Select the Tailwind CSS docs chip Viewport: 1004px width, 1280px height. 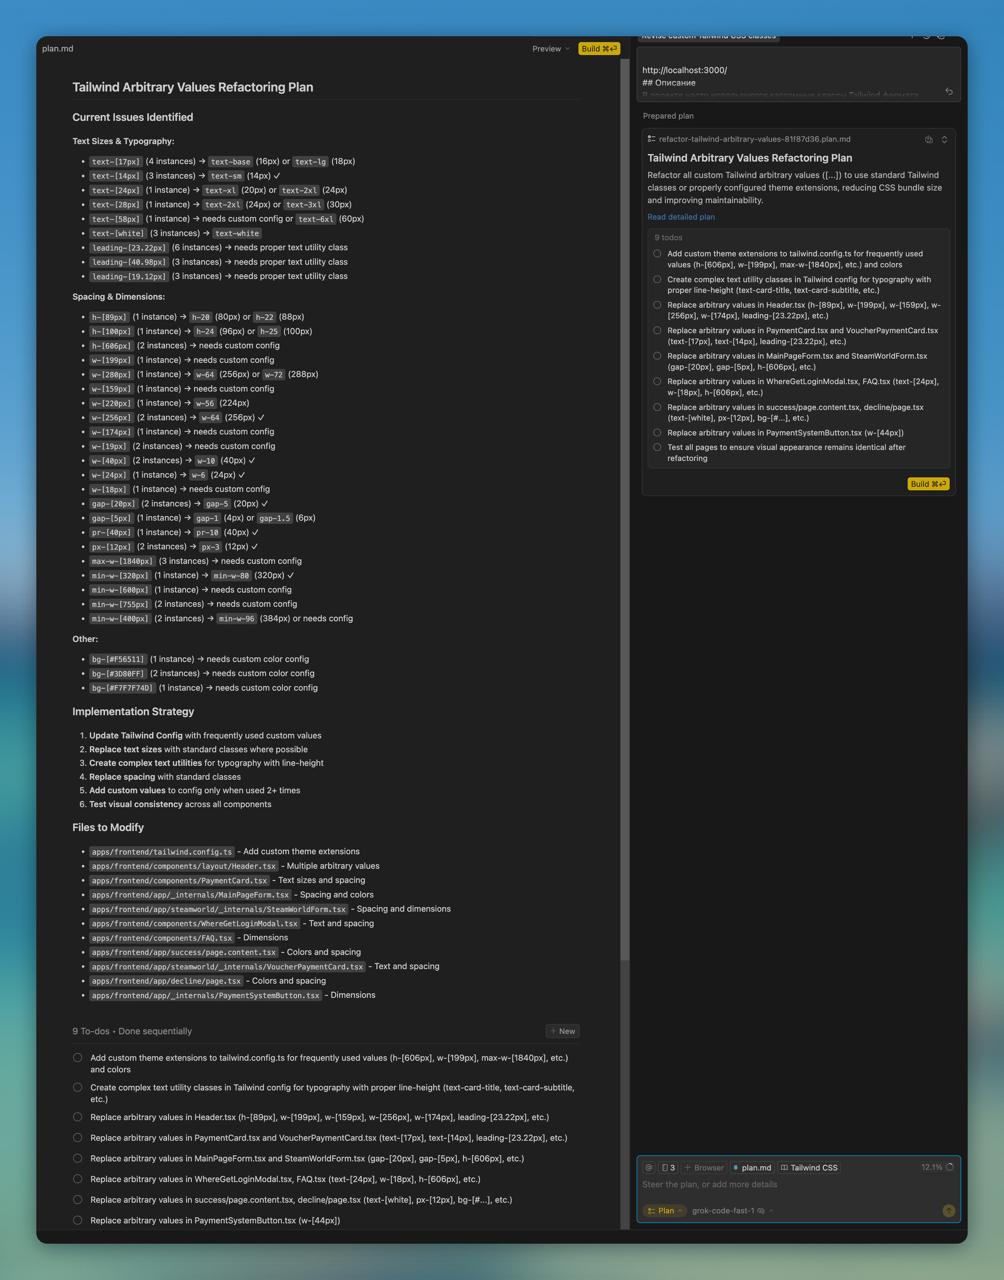809,1167
